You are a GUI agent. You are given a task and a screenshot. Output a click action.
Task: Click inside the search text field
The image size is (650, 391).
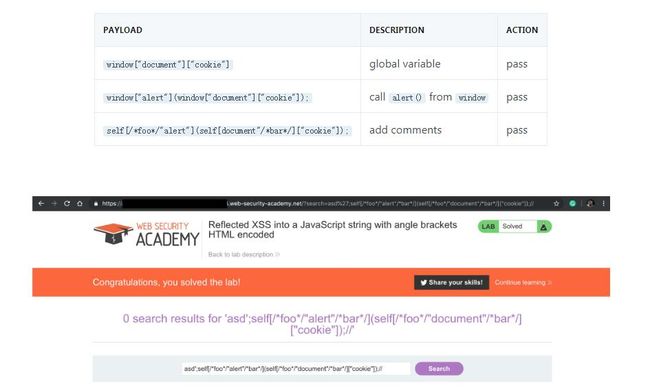(x=296, y=369)
